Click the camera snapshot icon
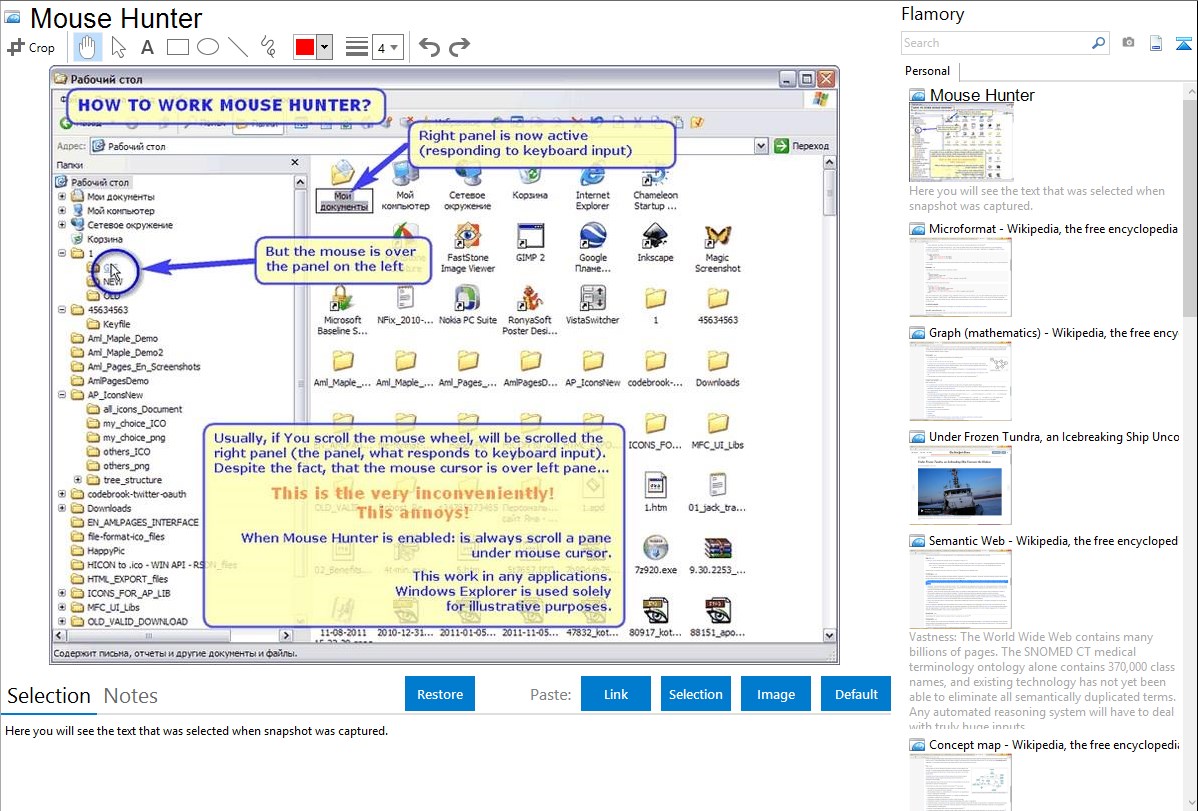This screenshot has width=1198, height=811. 1128,43
